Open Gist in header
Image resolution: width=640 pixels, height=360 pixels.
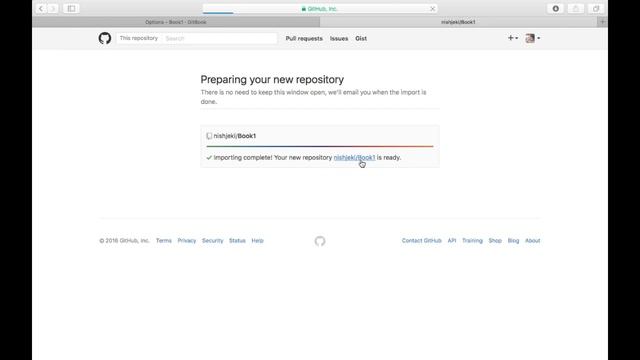[361, 38]
